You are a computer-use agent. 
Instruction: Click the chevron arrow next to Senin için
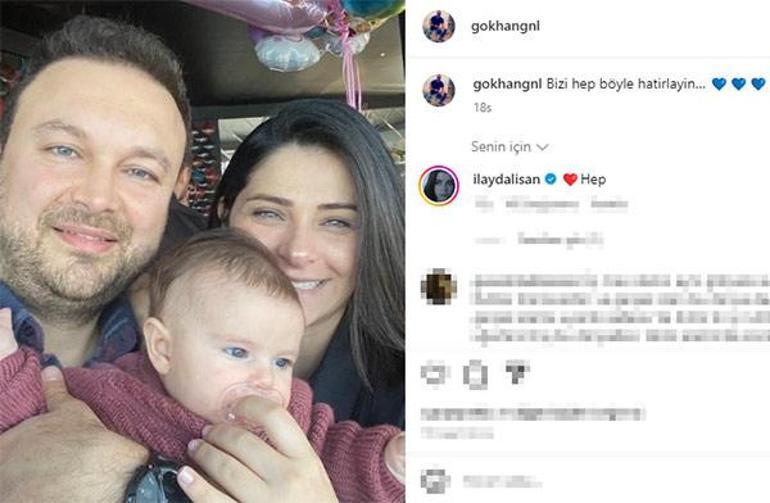tap(543, 147)
